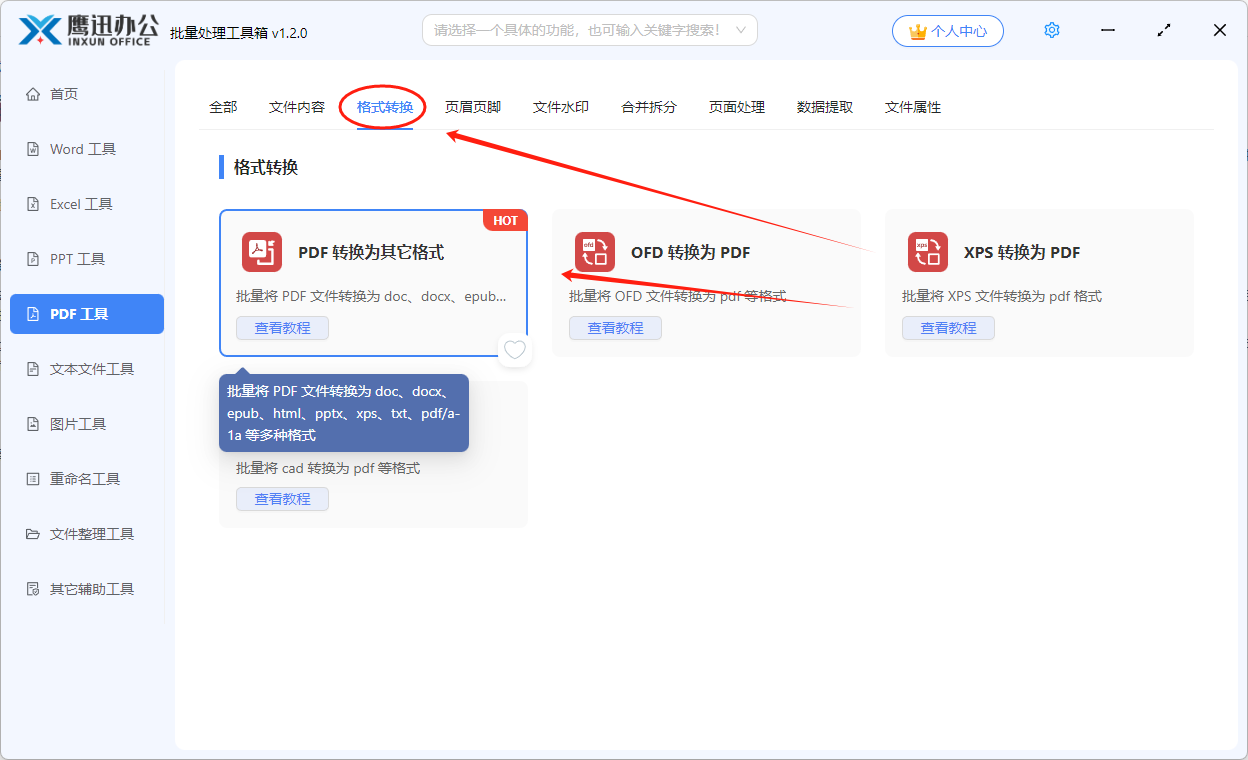The width and height of the screenshot is (1248, 760).
Task: Click the 批量将 XPS 文件转换 description
Action: tap(1002, 296)
